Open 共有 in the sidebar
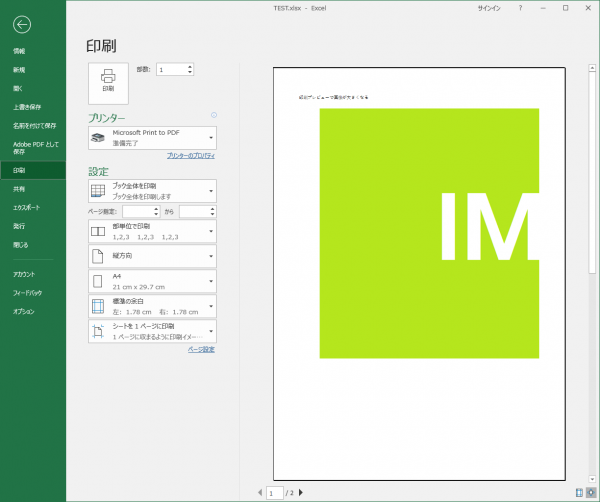 click(33, 189)
